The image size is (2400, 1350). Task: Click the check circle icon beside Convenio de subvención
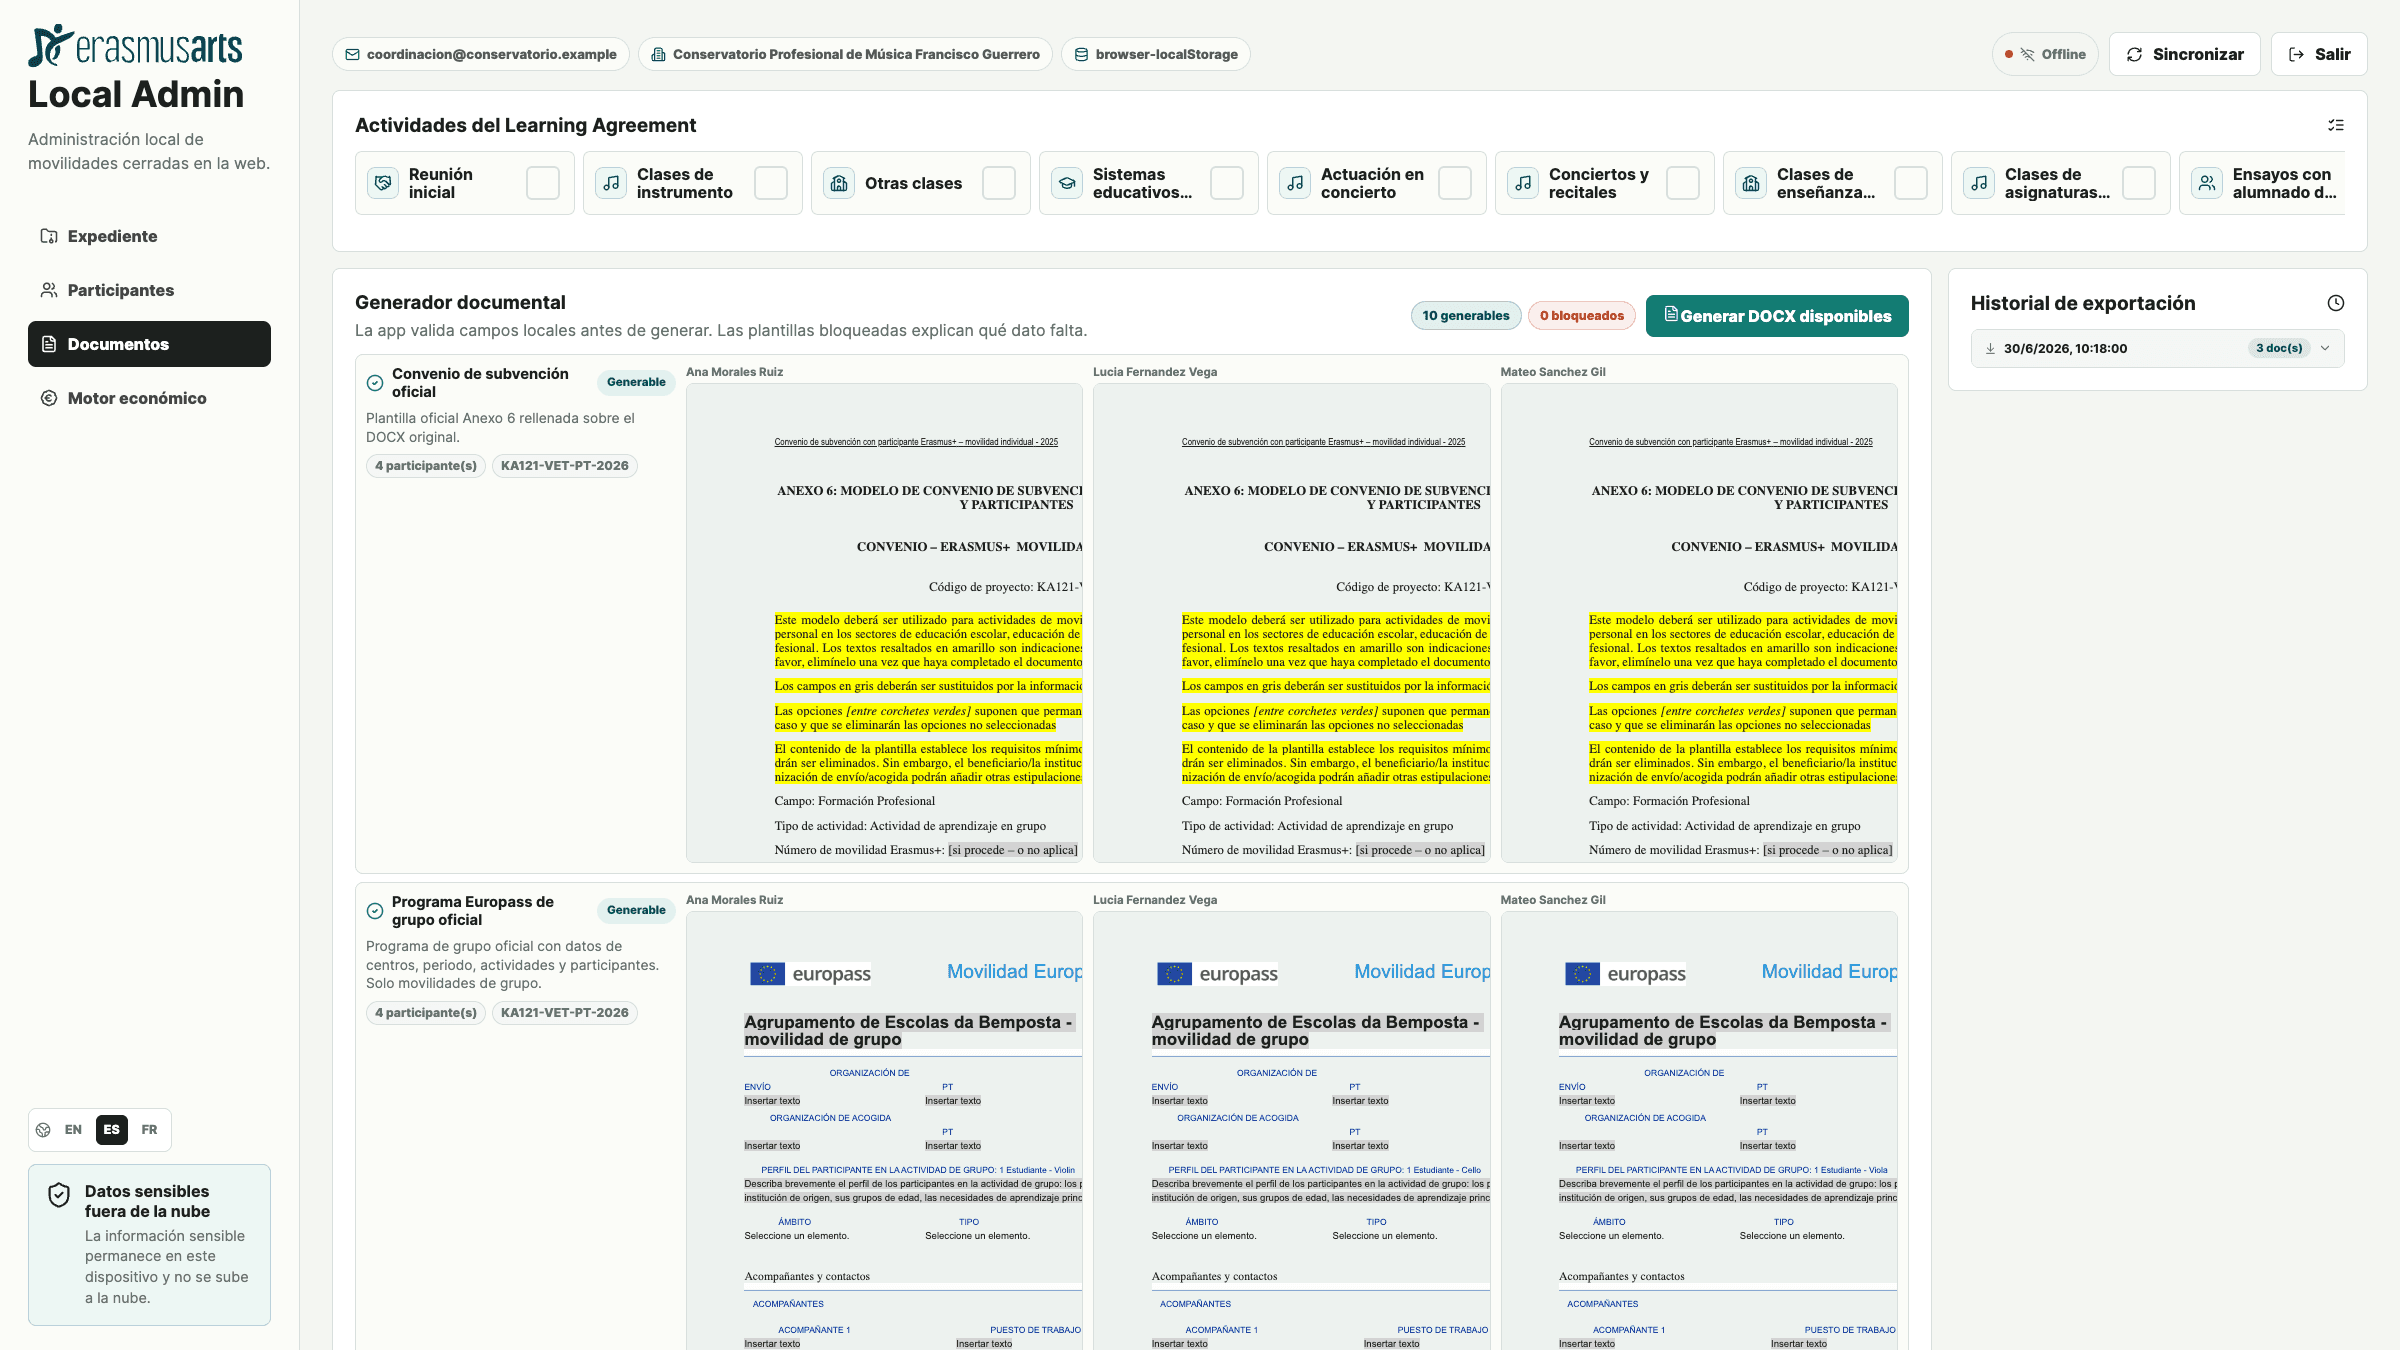[x=375, y=383]
